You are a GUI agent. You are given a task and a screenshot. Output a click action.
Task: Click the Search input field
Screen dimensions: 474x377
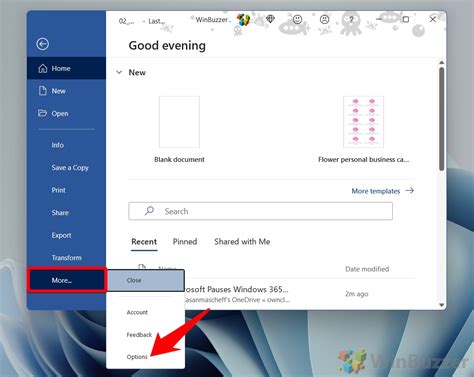tap(260, 211)
